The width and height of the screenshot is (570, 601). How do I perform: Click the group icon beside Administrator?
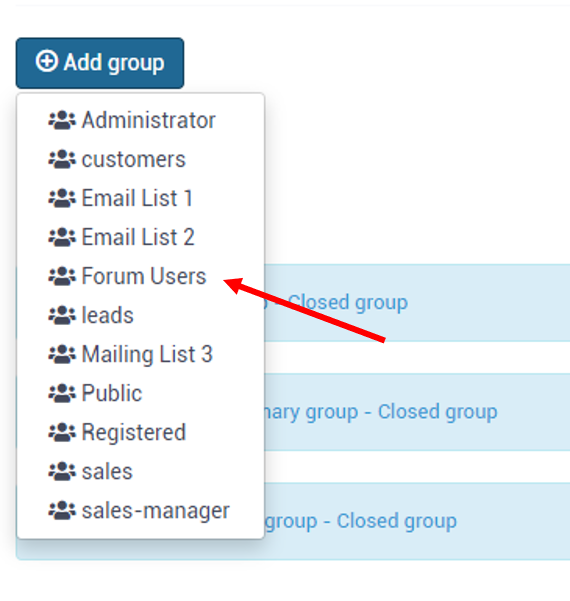(62, 120)
